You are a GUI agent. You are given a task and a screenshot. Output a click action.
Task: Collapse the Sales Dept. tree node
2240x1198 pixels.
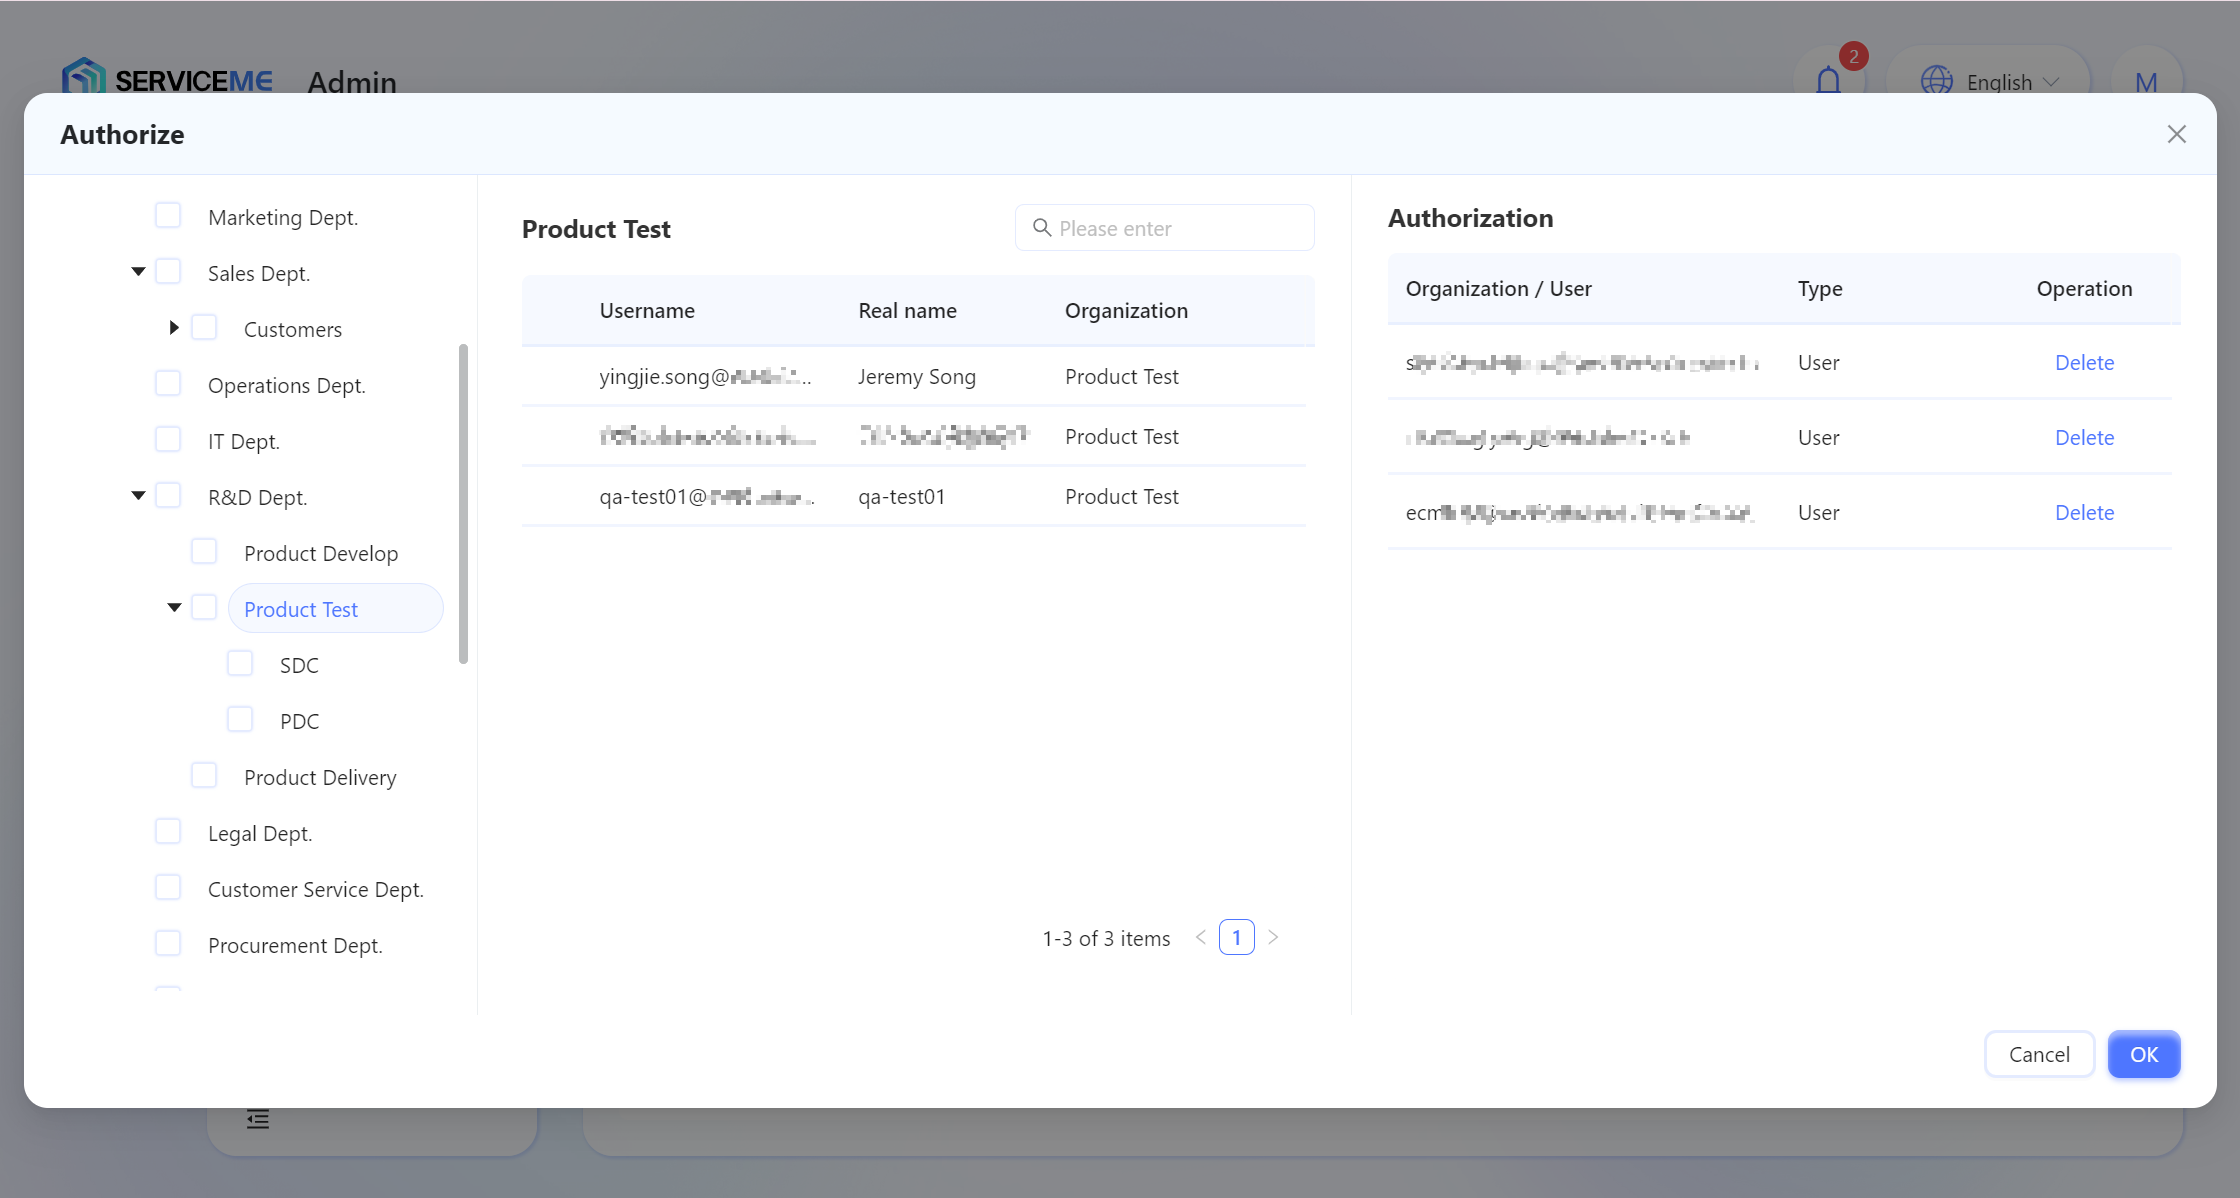138,272
